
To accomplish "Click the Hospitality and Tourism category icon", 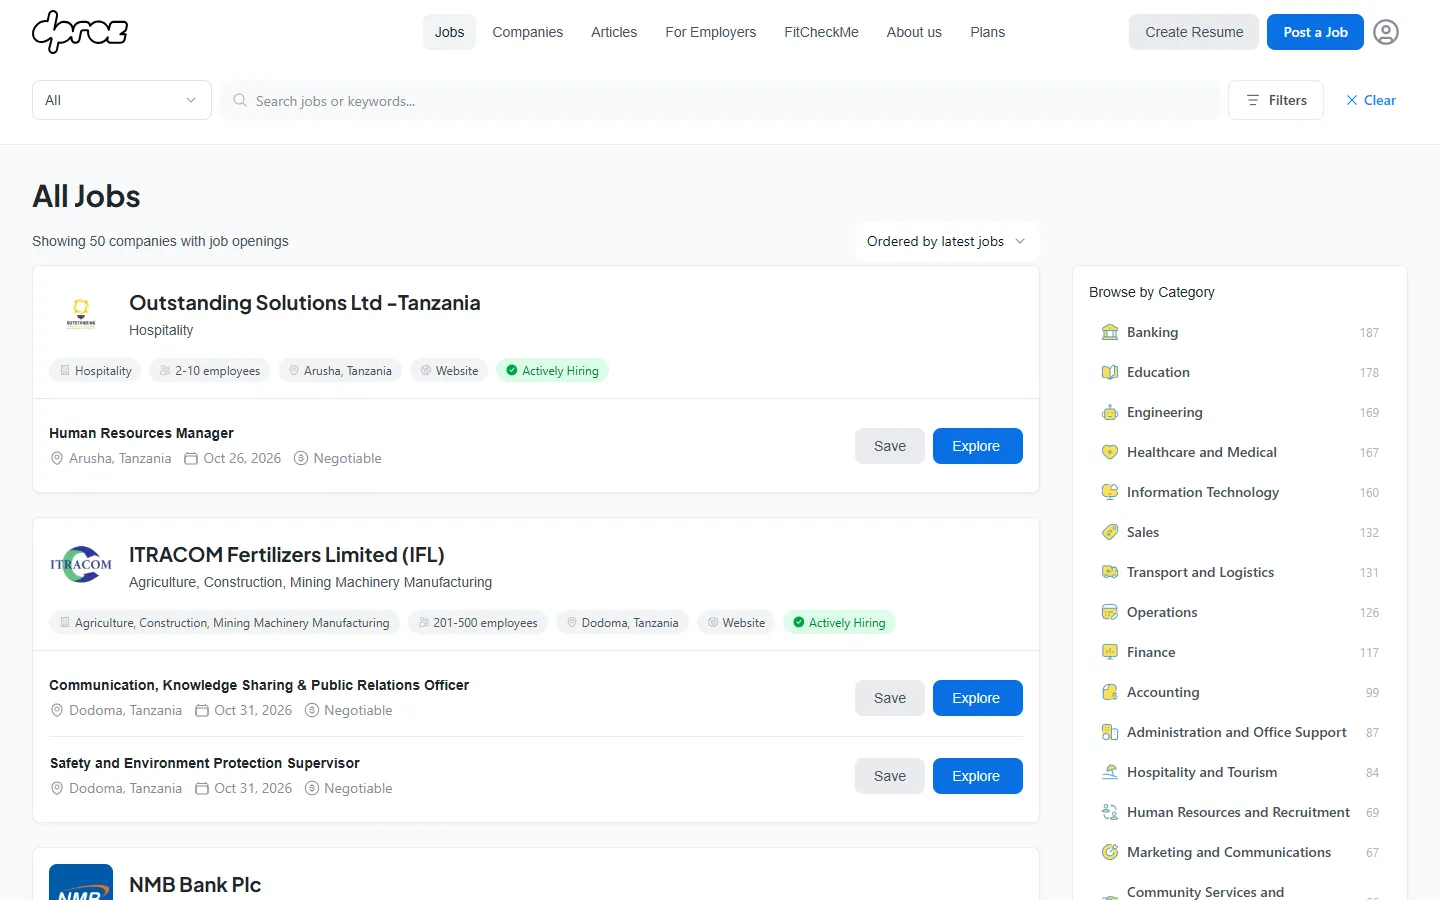I will (1110, 772).
